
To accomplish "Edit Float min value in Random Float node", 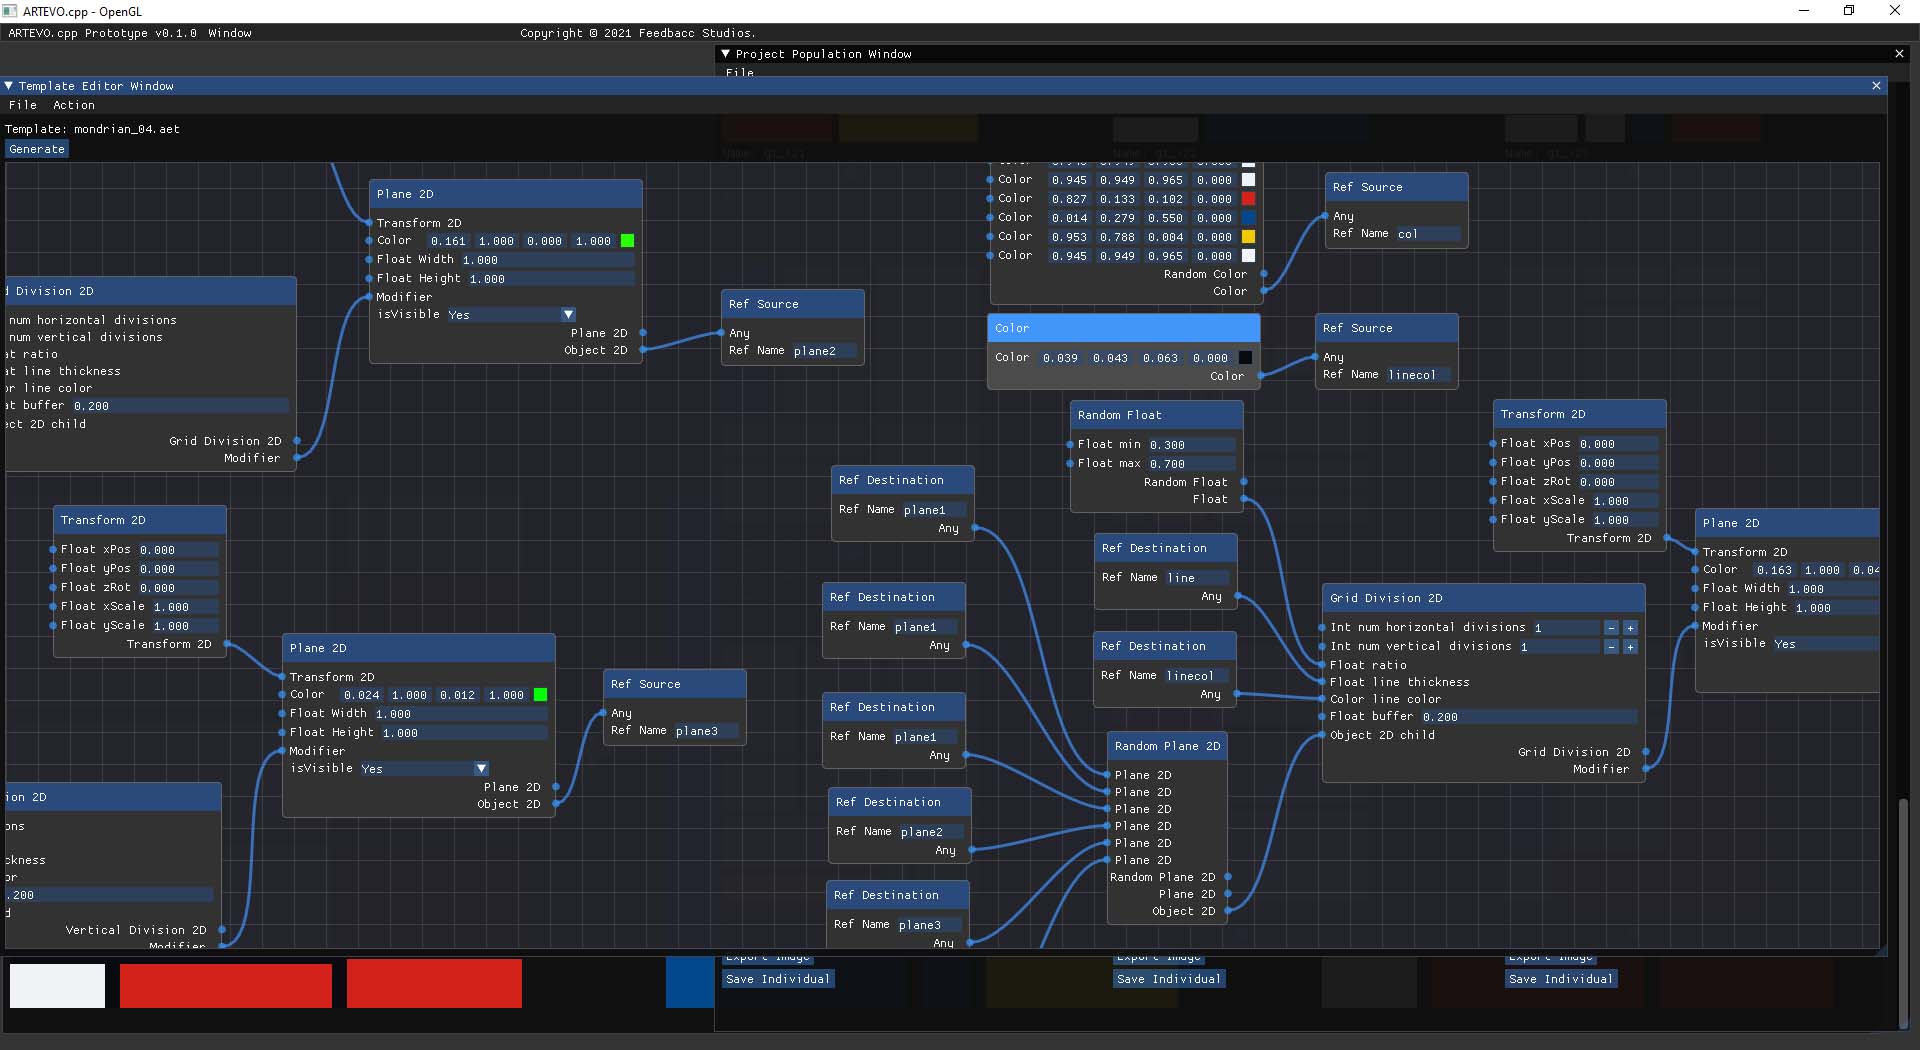I will click(1190, 445).
